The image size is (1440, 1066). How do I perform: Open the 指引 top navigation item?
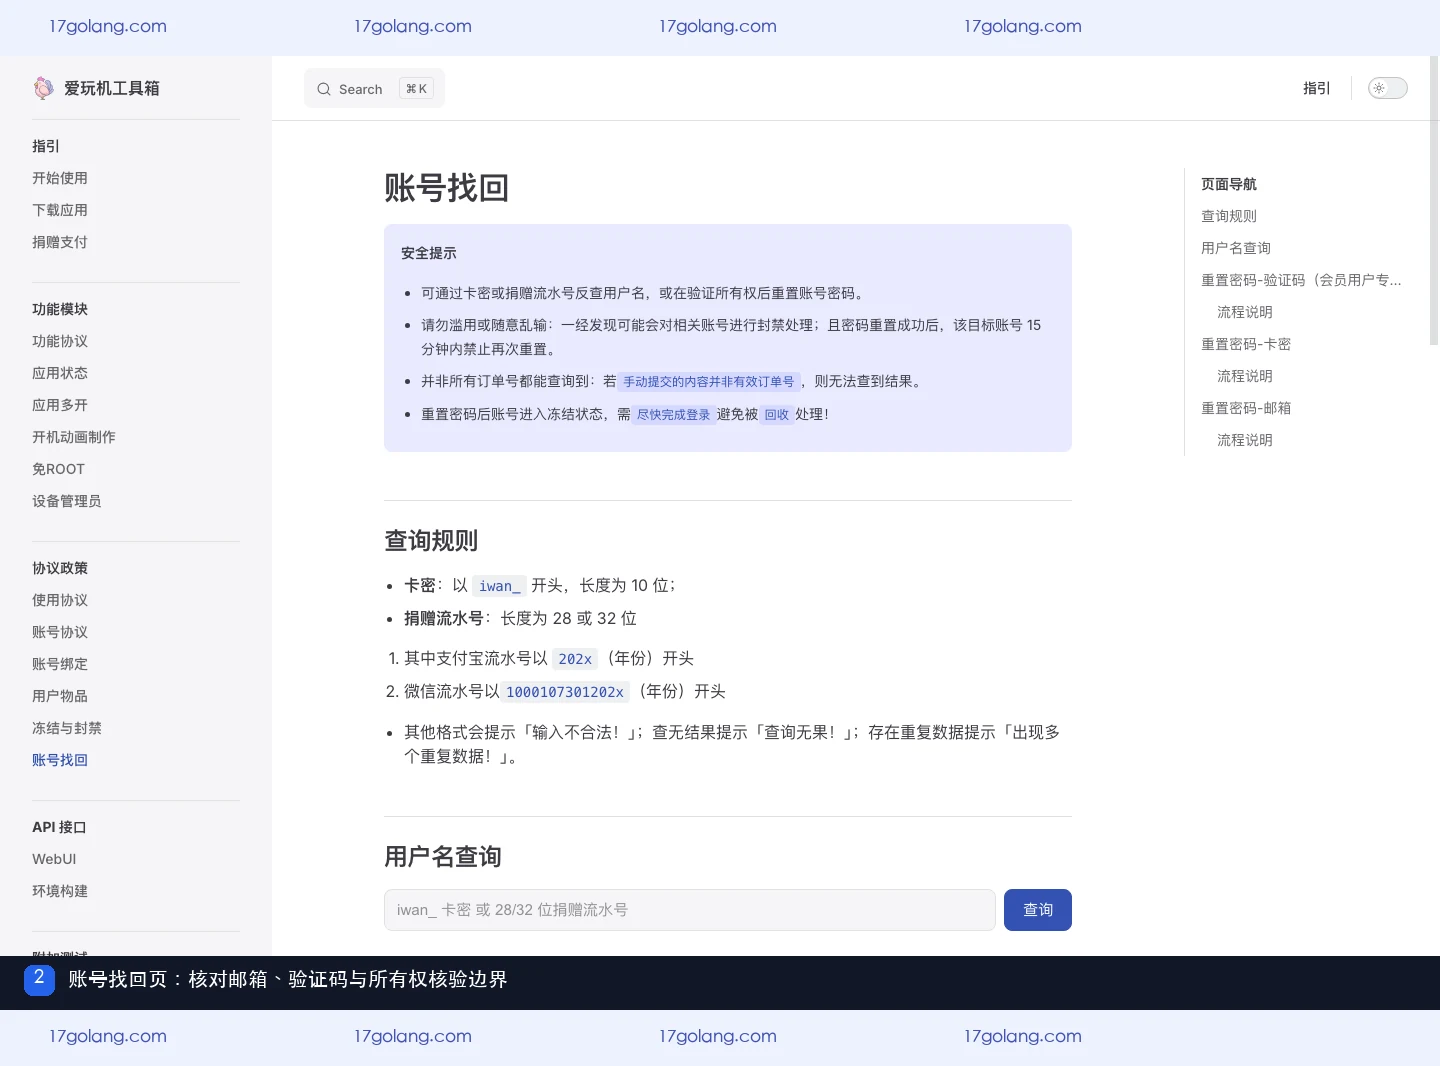tap(1316, 88)
